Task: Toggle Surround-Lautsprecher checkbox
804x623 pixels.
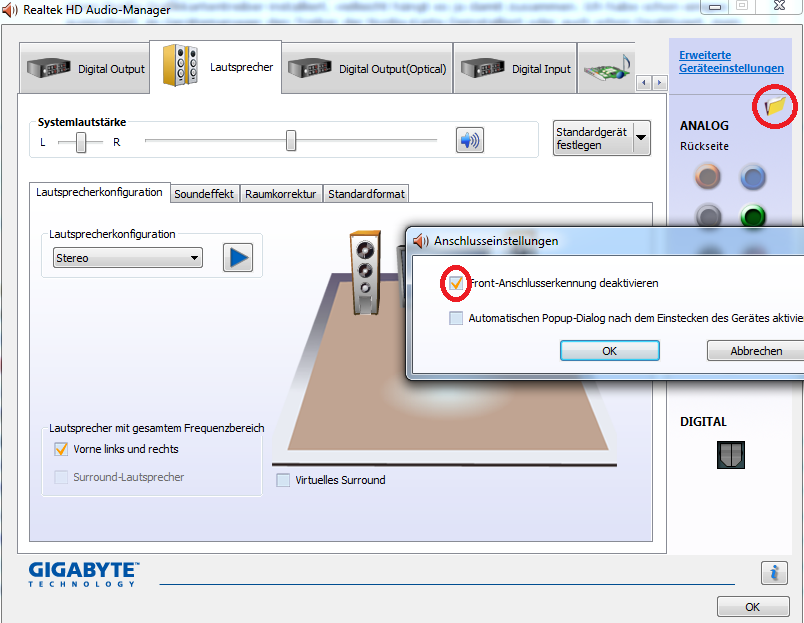Action: pyautogui.click(x=61, y=477)
